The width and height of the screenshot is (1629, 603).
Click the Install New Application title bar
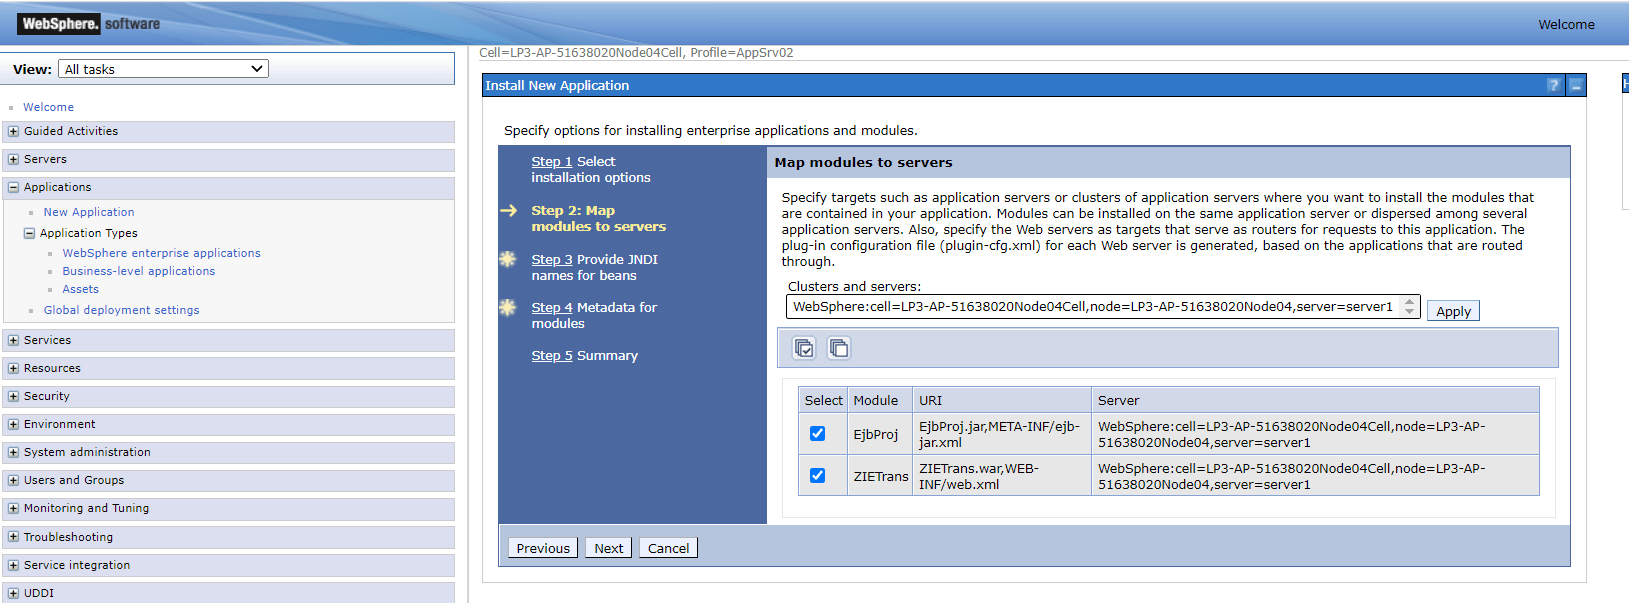(1034, 85)
